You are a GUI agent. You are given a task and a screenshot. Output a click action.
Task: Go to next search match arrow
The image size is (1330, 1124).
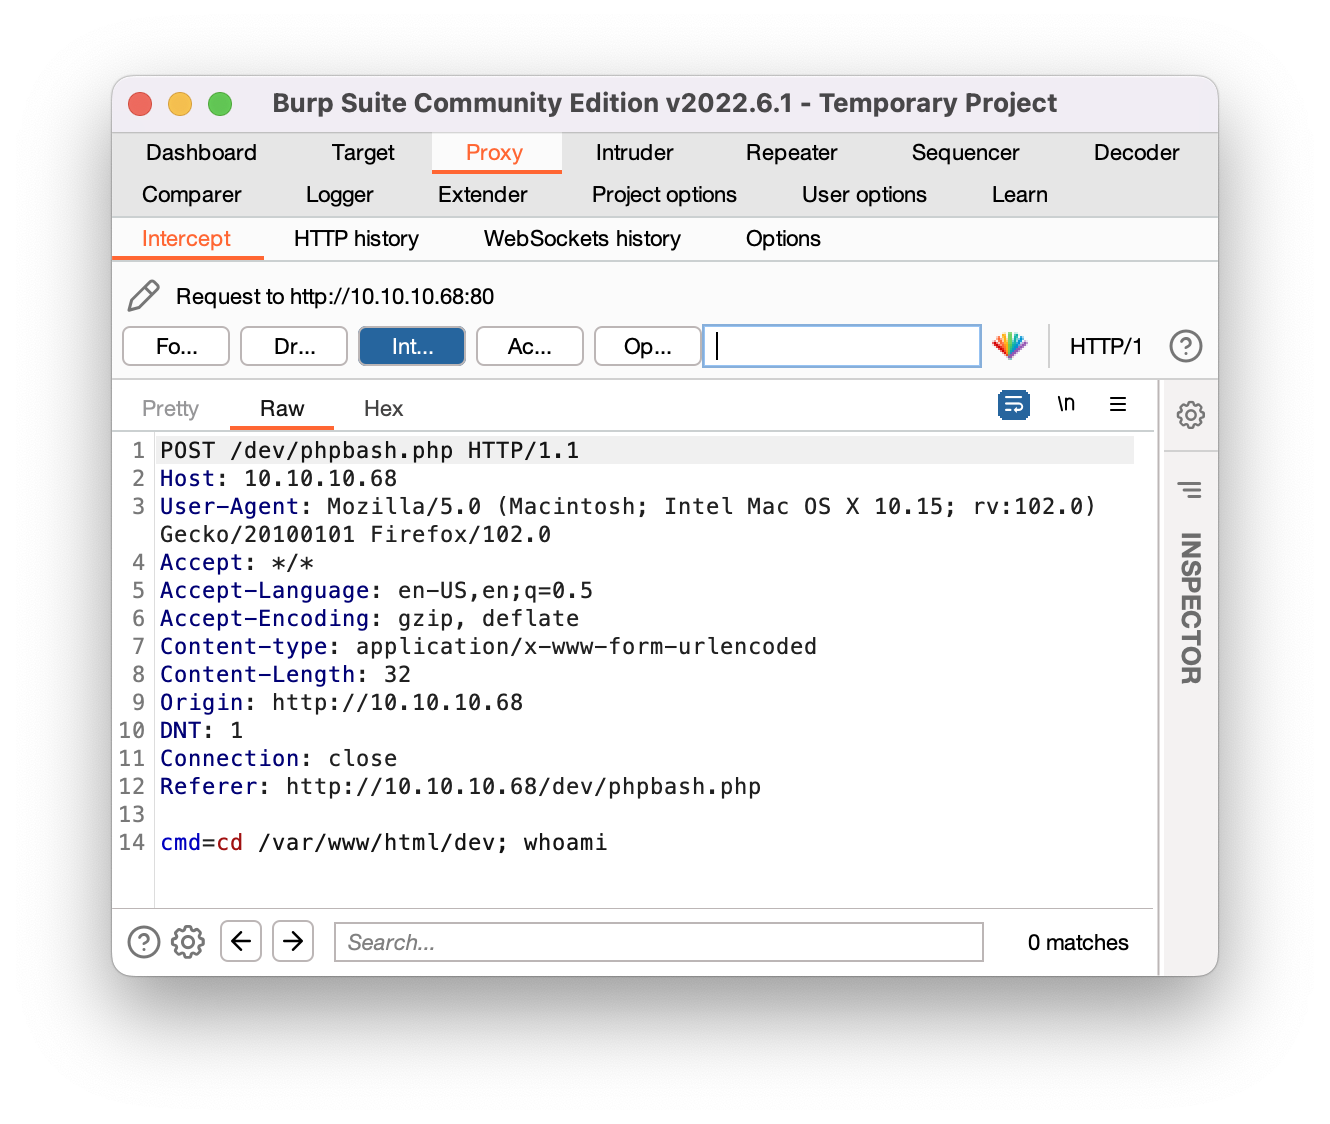click(x=293, y=941)
